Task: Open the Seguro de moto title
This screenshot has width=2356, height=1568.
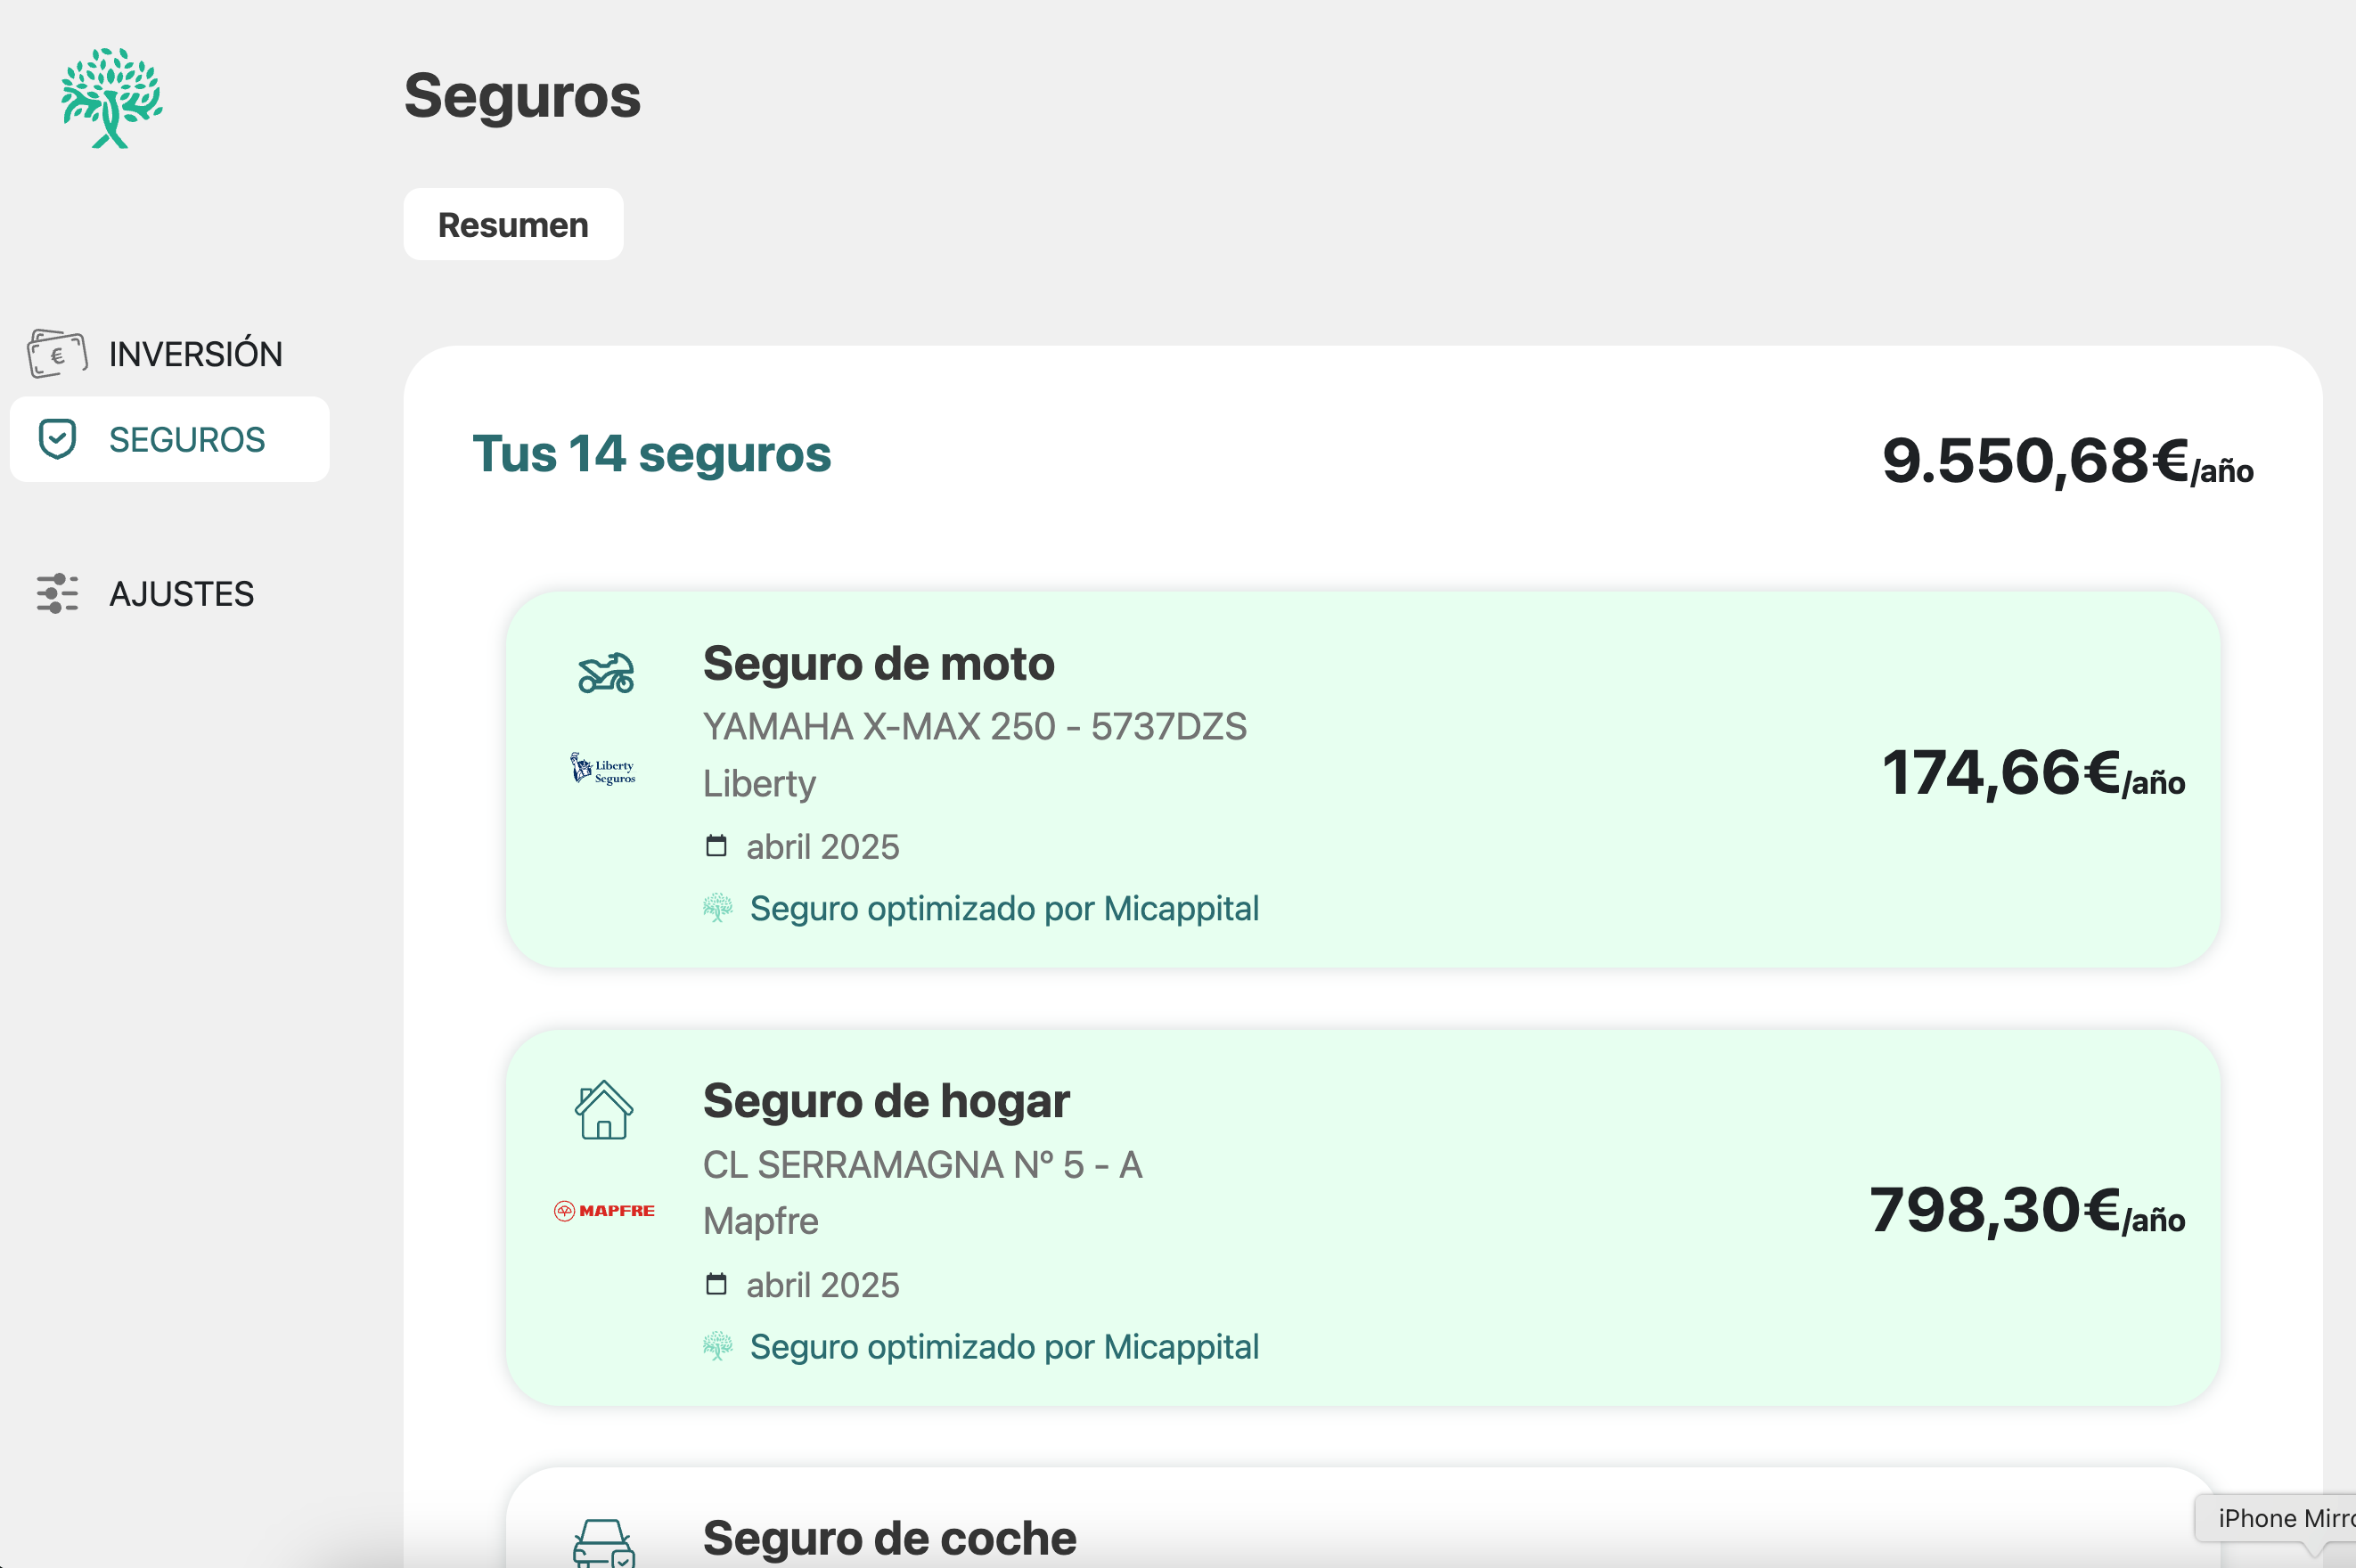Action: (878, 664)
